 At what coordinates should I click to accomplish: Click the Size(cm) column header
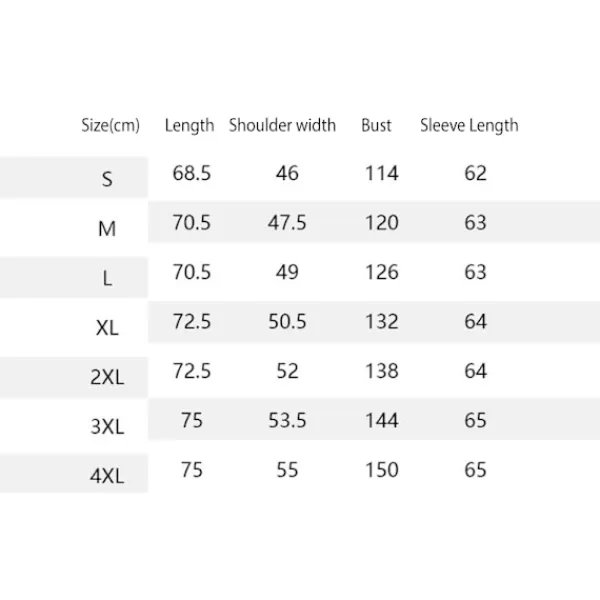pyautogui.click(x=110, y=126)
